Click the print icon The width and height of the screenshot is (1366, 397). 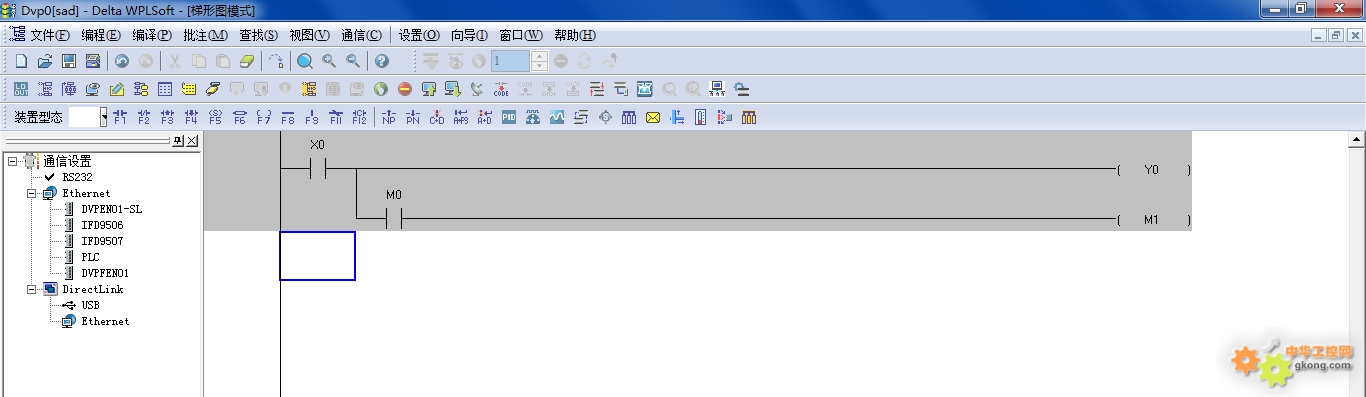(93, 61)
